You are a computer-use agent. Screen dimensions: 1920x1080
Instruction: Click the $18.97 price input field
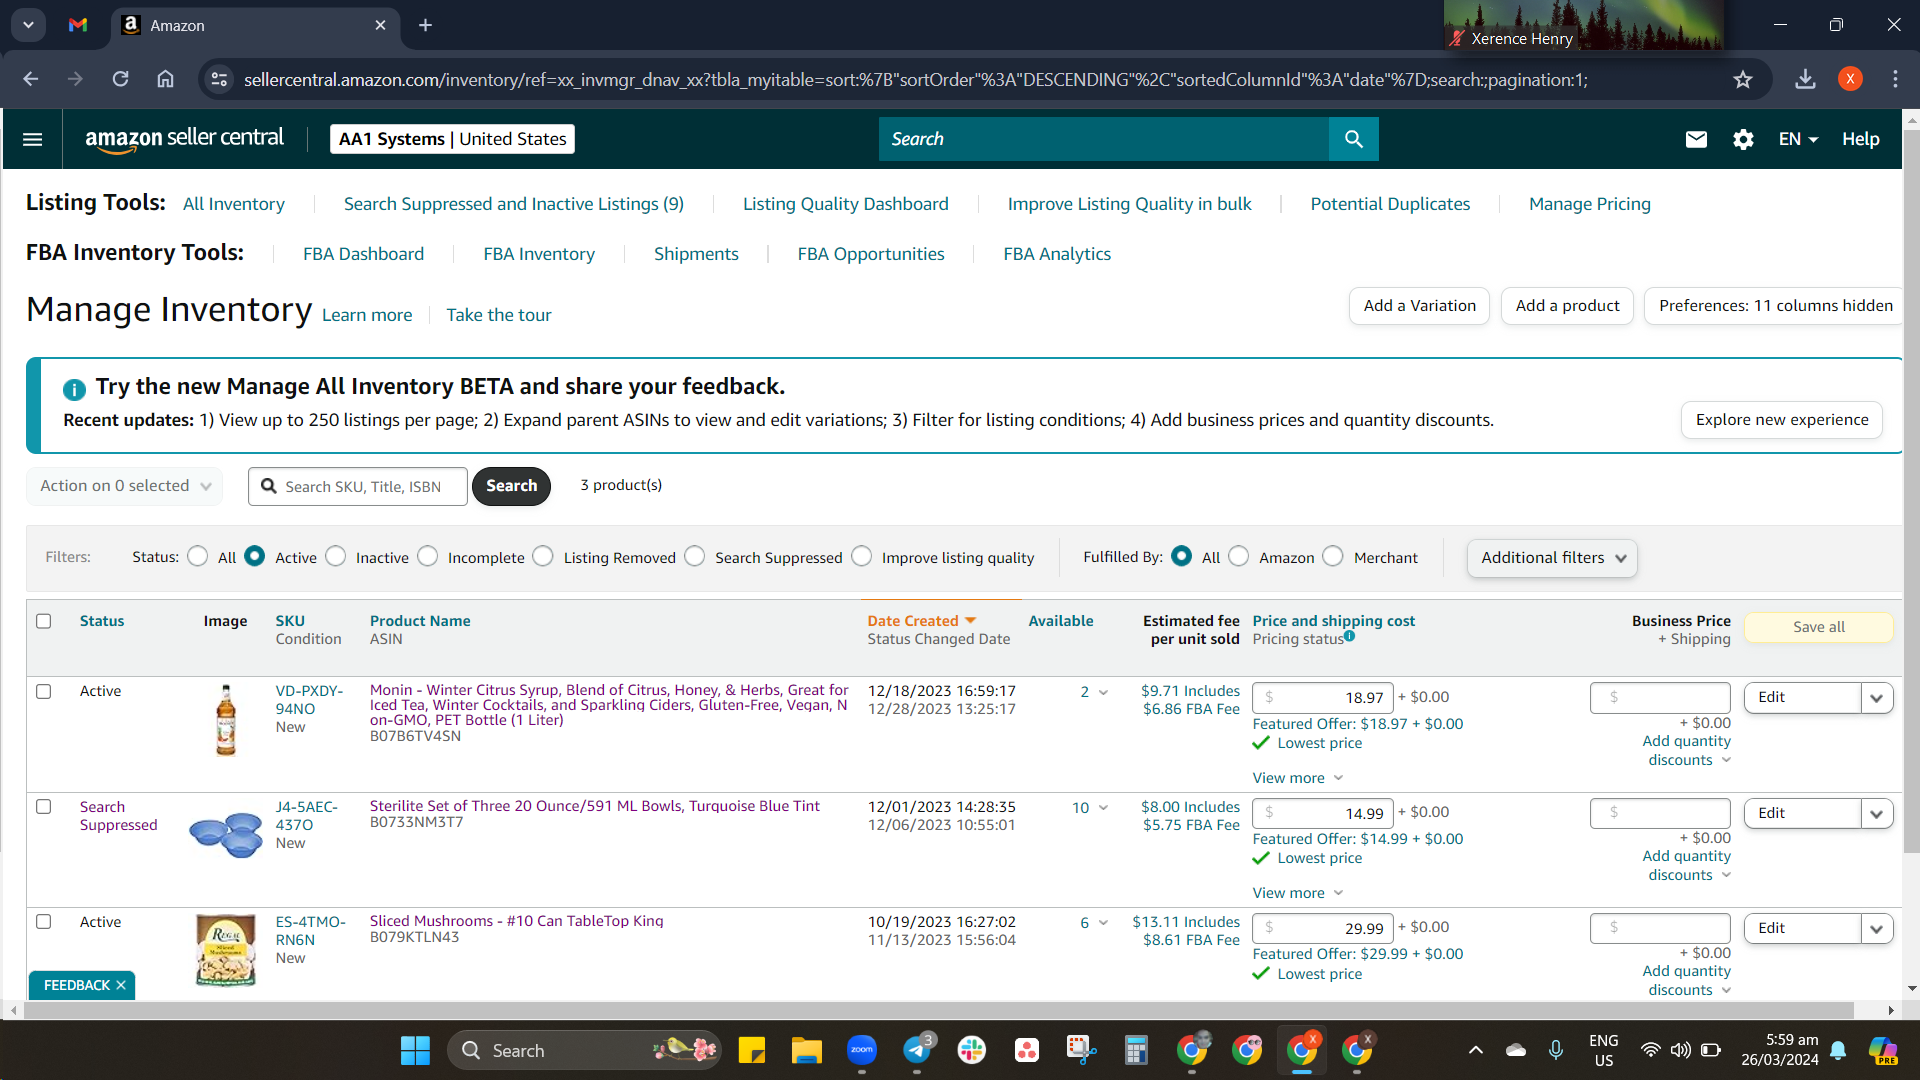click(x=1322, y=698)
